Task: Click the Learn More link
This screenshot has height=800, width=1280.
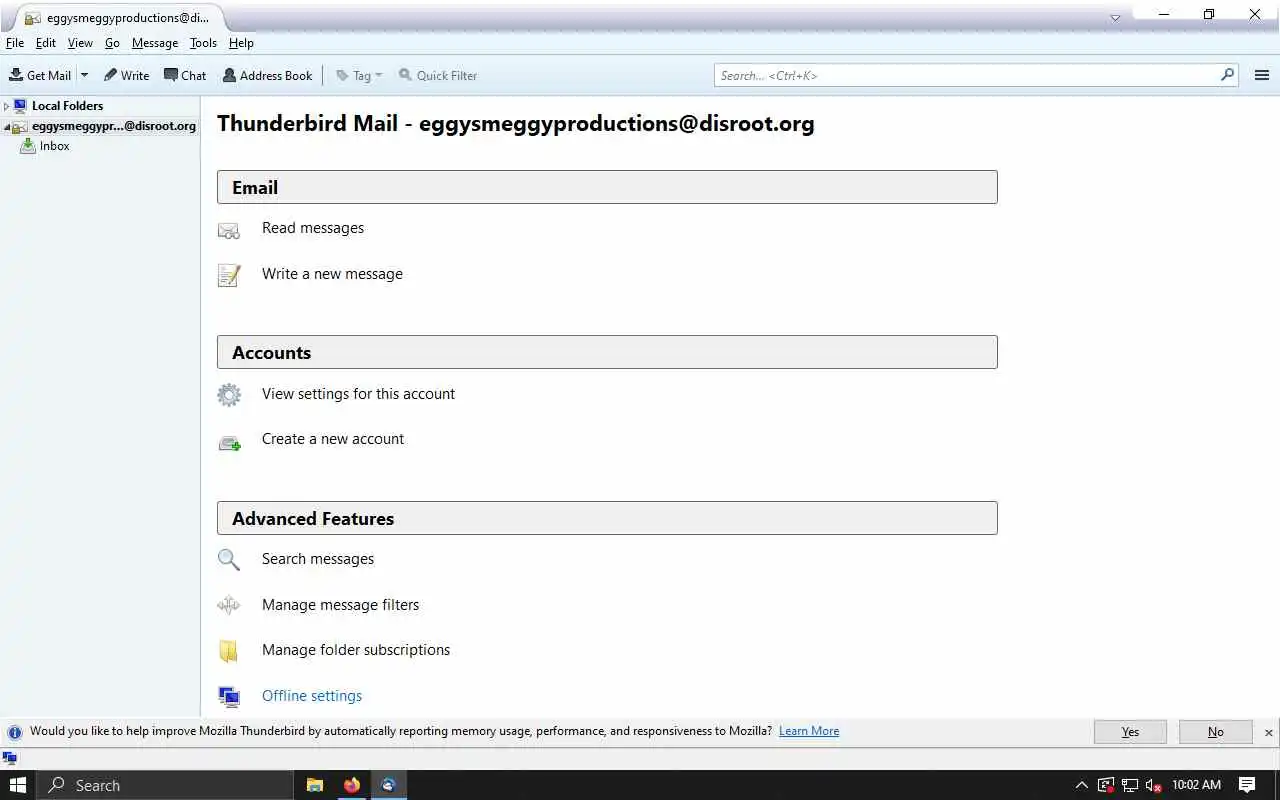Action: (x=809, y=731)
